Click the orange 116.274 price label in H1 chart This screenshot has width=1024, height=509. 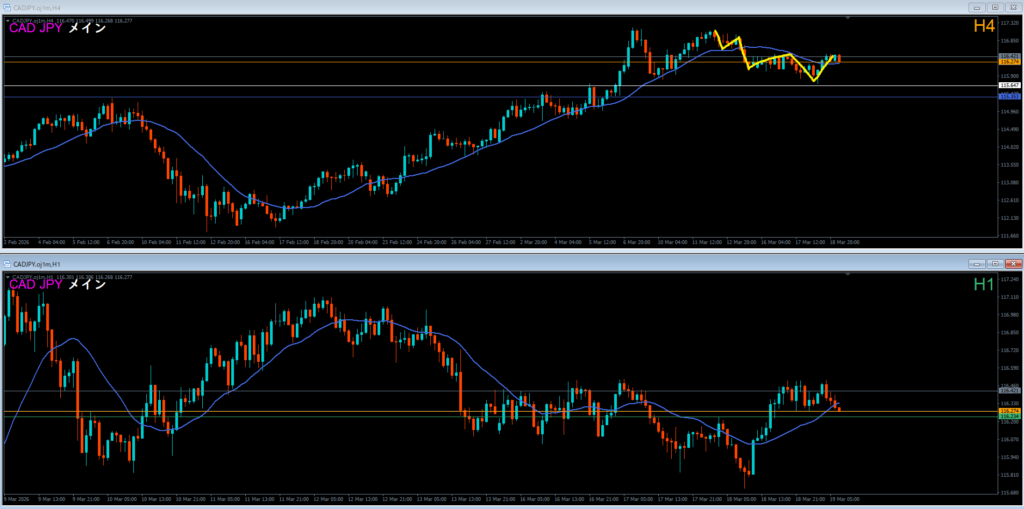1010,411
